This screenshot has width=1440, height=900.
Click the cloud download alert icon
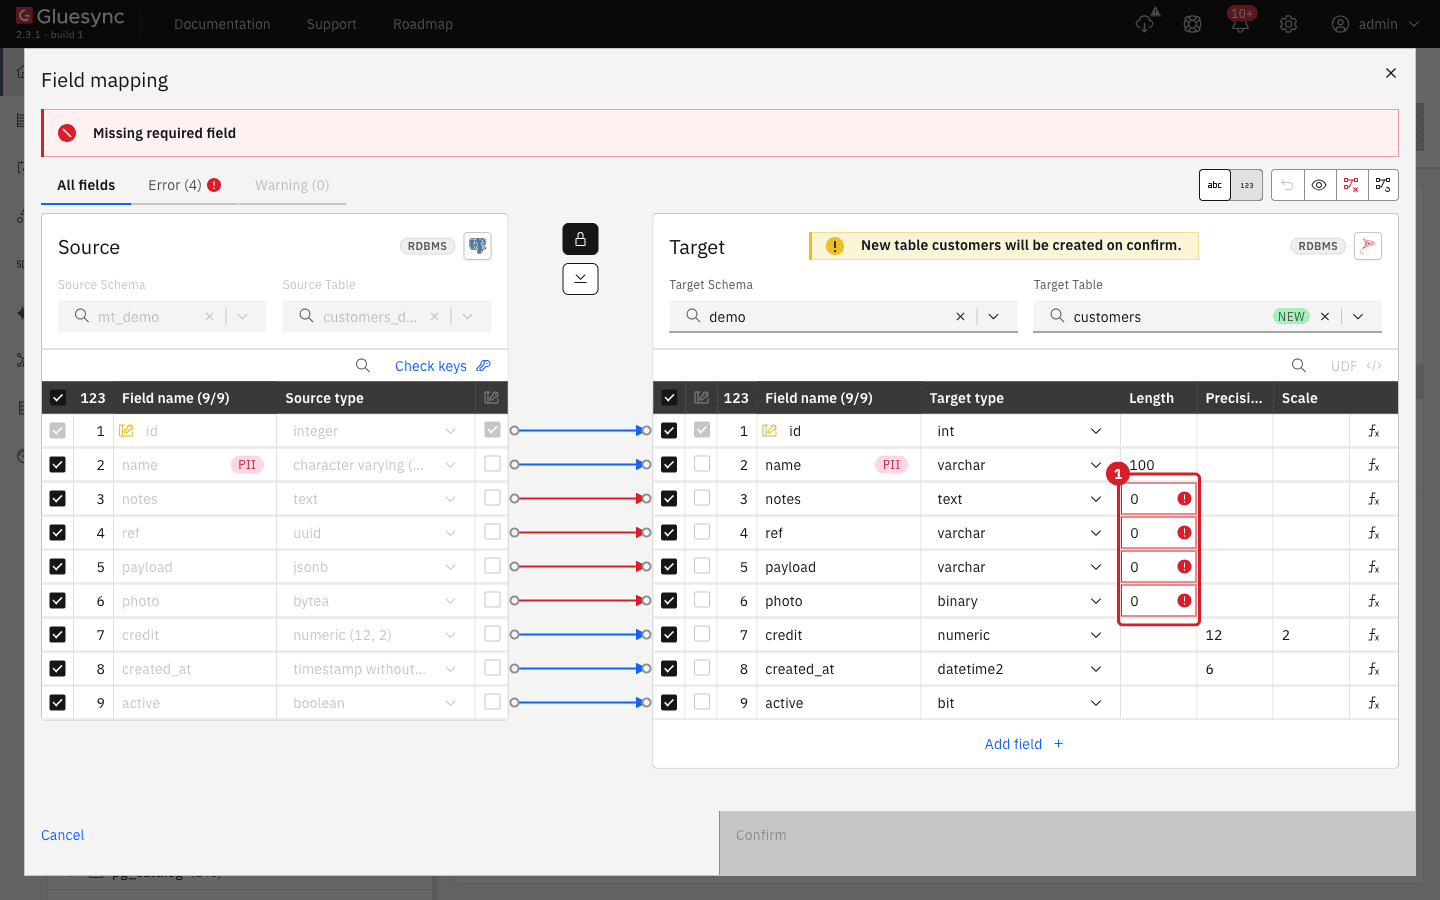click(x=1146, y=22)
